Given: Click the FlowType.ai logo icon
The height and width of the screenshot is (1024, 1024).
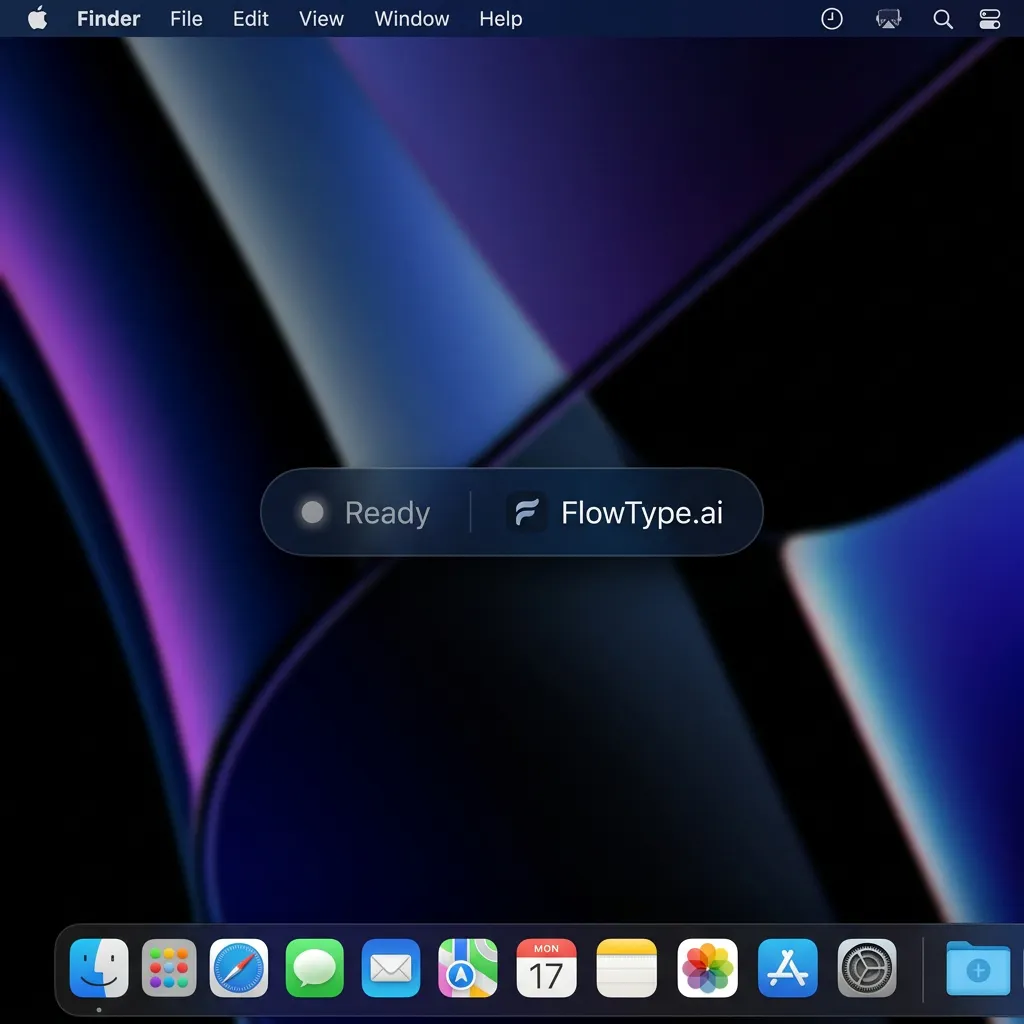Looking at the screenshot, I should [527, 512].
